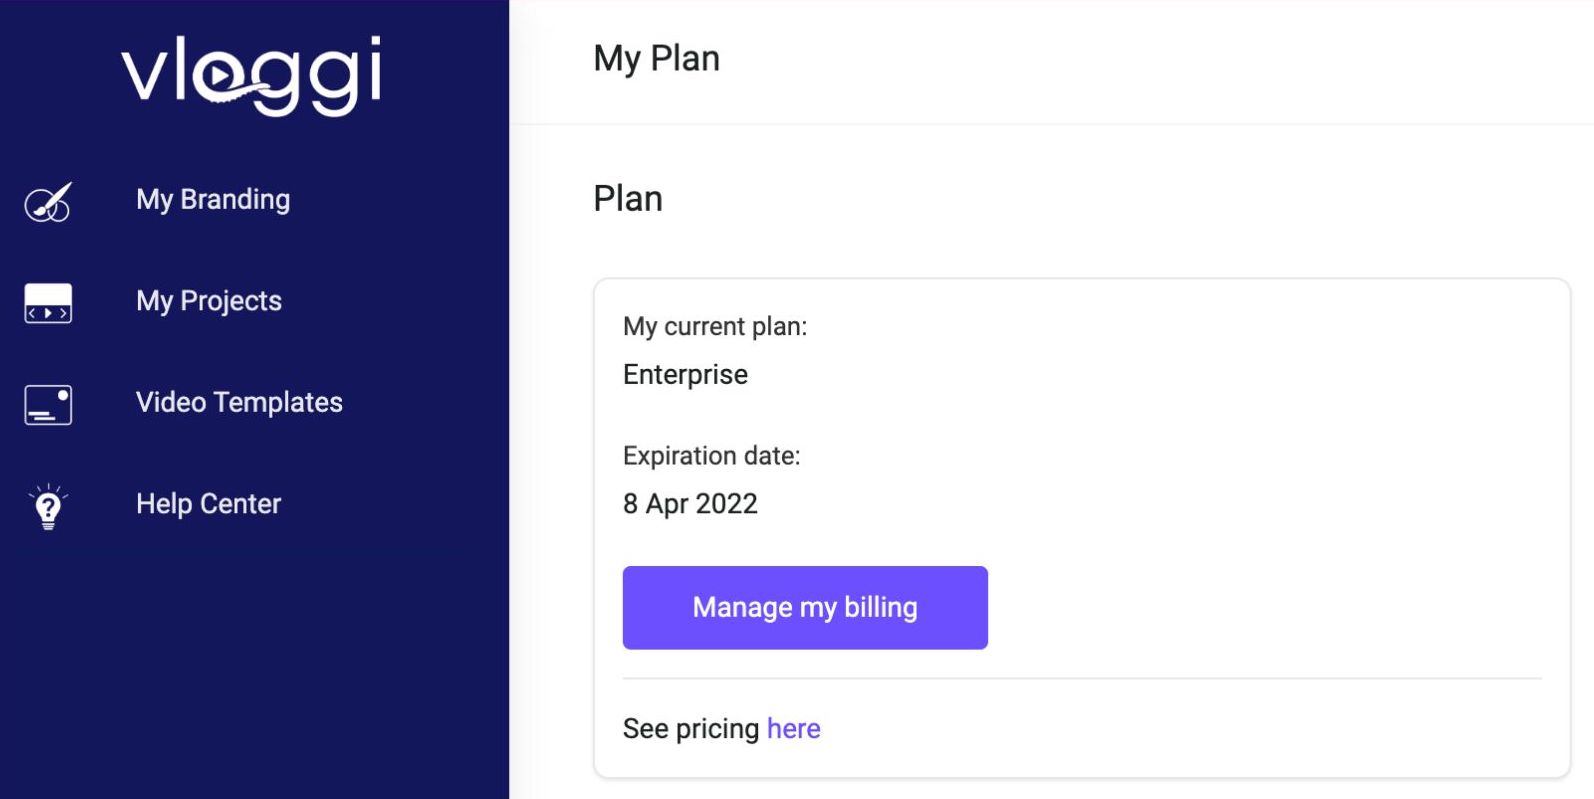The image size is (1594, 799).
Task: Click the Plan section heading
Action: coord(628,198)
